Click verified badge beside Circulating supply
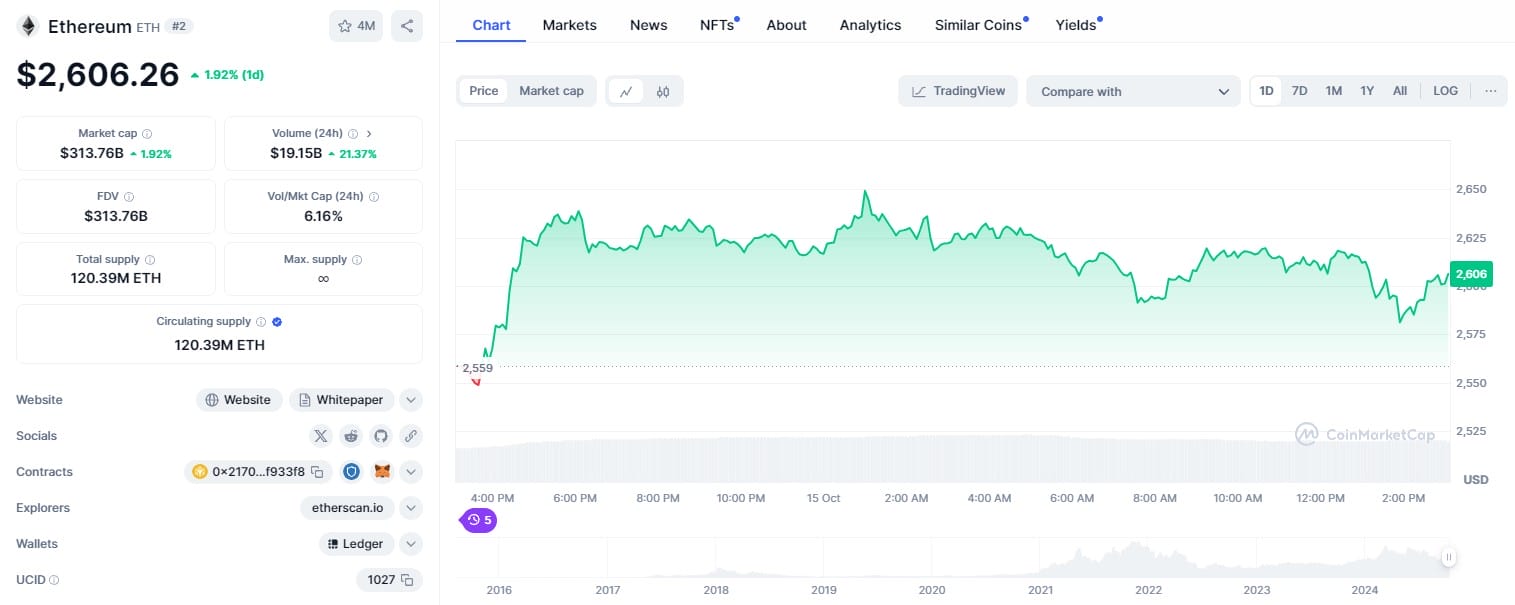This screenshot has width=1515, height=605. pos(277,322)
